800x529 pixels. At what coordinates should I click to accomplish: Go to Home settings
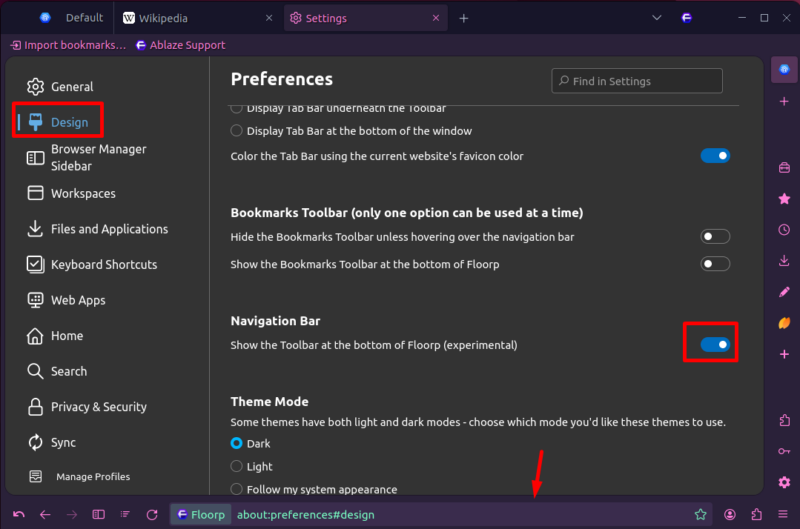click(55, 336)
